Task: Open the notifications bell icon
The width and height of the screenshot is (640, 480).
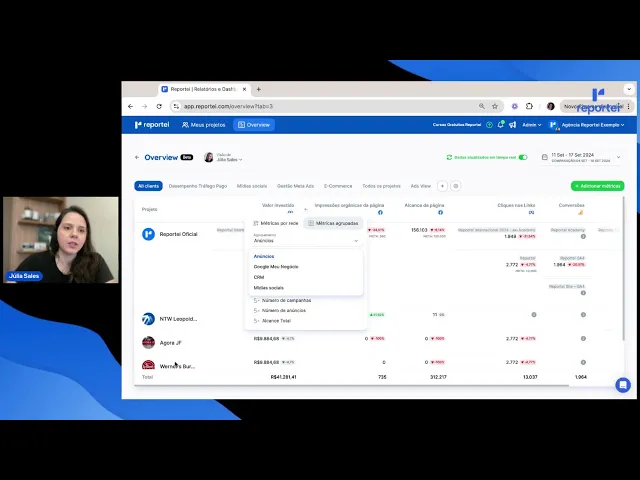Action: 500,125
